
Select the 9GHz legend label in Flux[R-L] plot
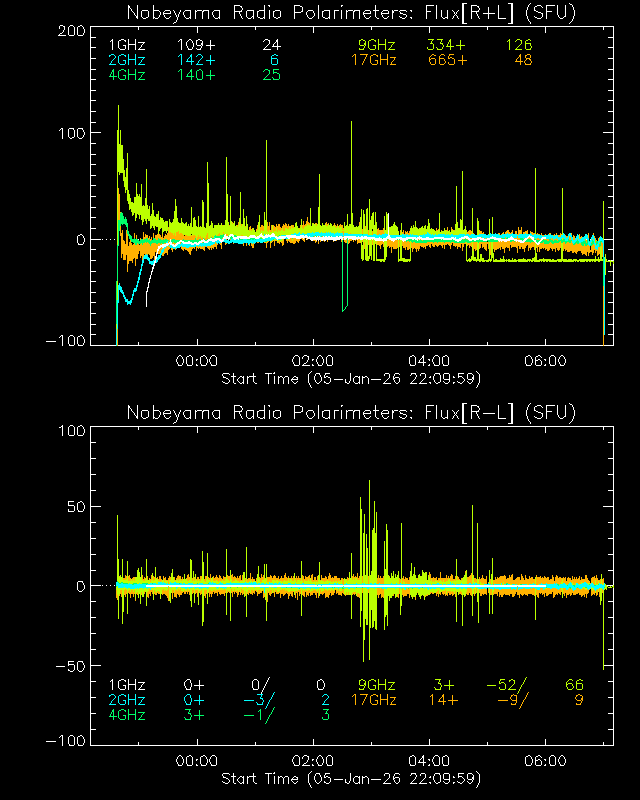coord(377,685)
